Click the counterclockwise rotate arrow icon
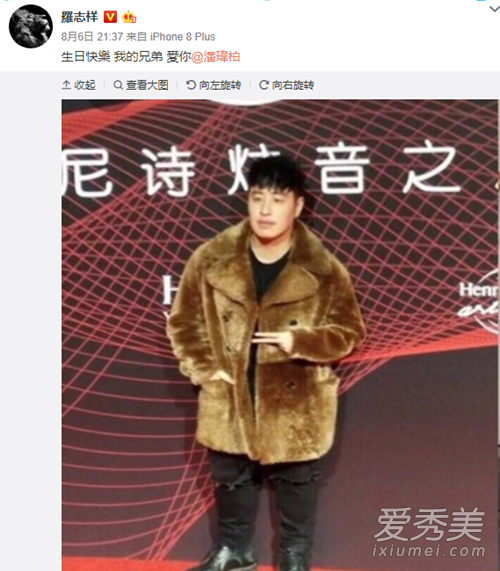This screenshot has height=571, width=500. pyautogui.click(x=191, y=85)
